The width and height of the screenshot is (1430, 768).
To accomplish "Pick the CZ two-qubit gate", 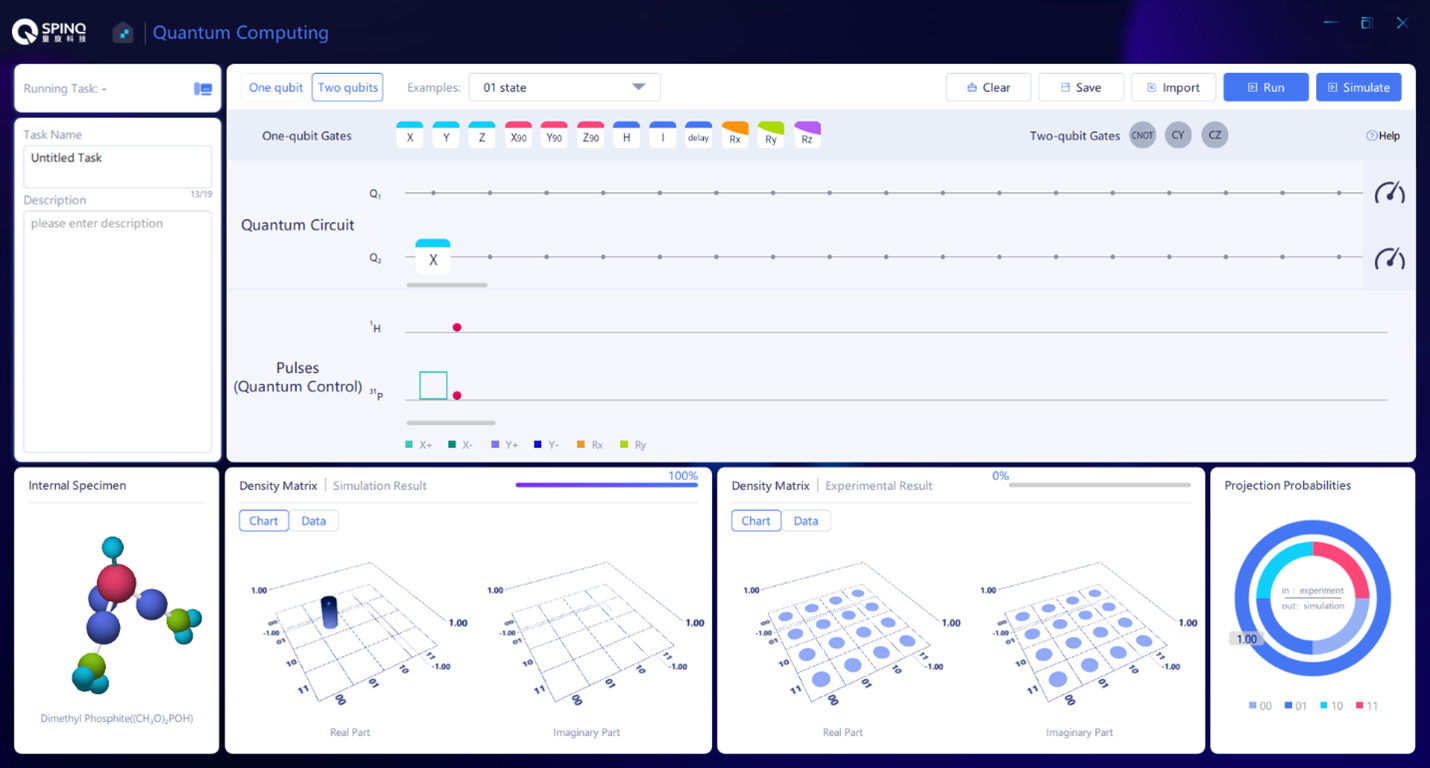I will 1215,135.
